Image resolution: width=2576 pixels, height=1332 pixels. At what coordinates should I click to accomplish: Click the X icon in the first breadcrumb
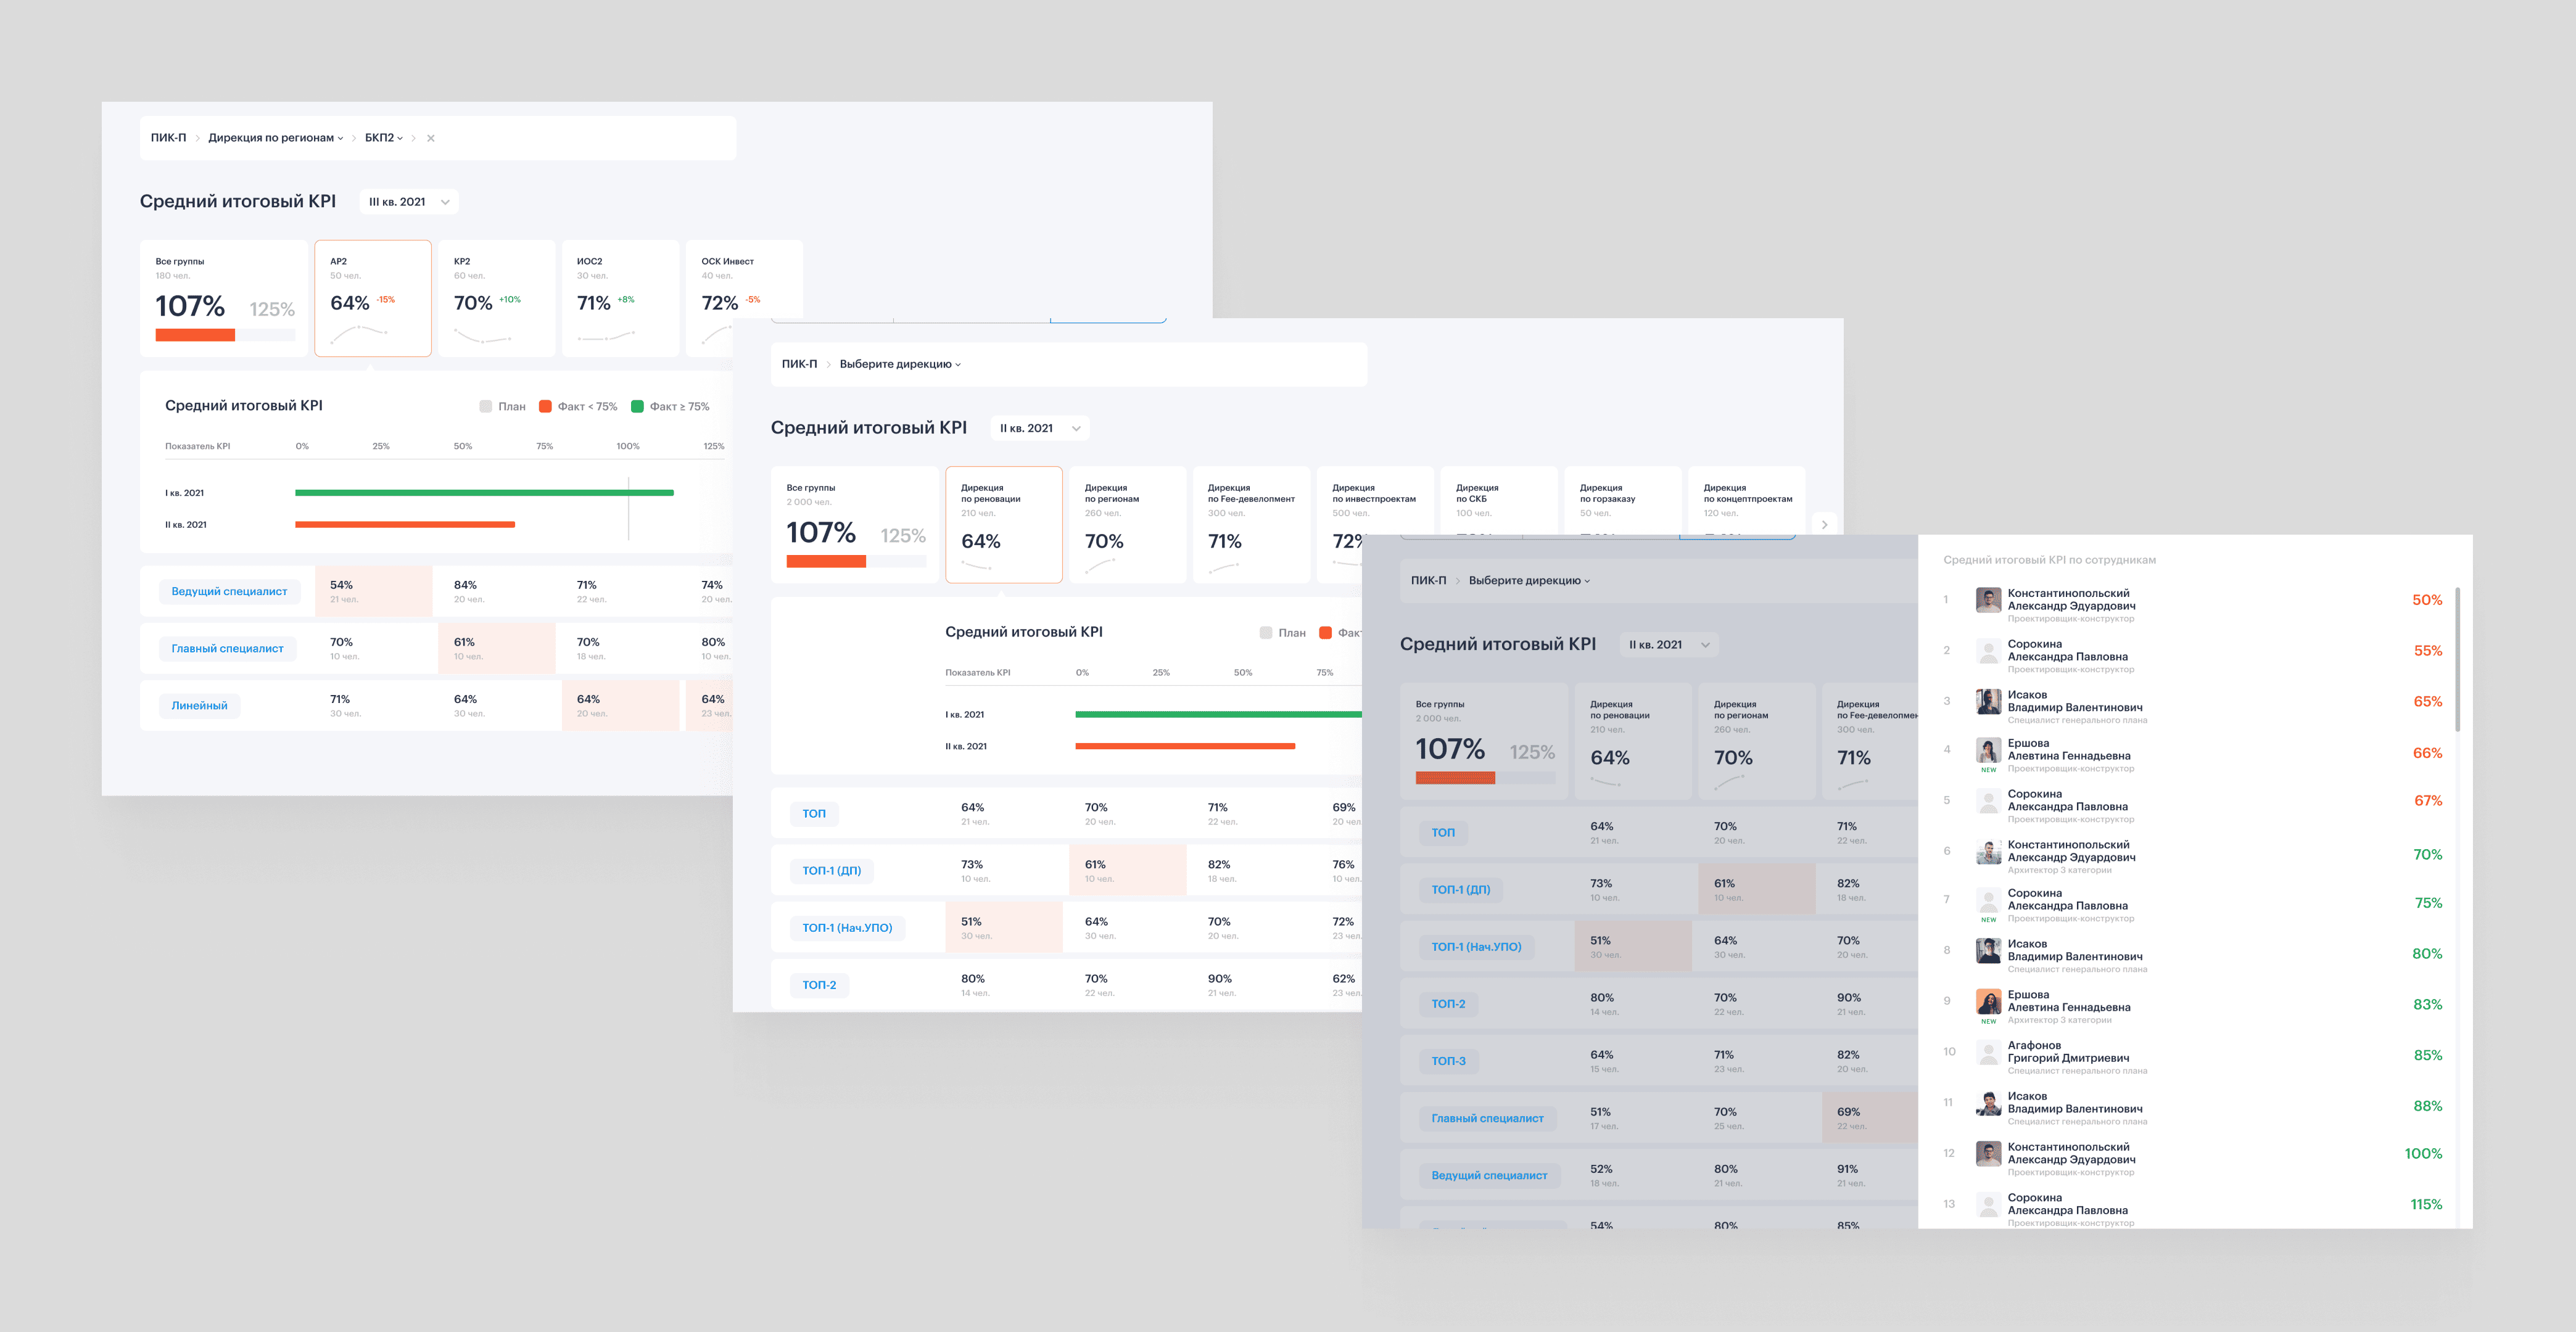click(x=431, y=138)
